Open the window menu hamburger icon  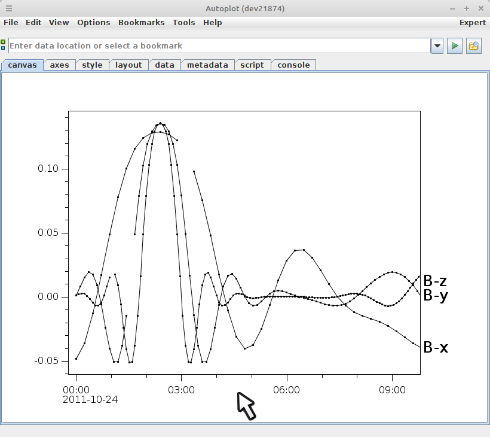click(9, 8)
